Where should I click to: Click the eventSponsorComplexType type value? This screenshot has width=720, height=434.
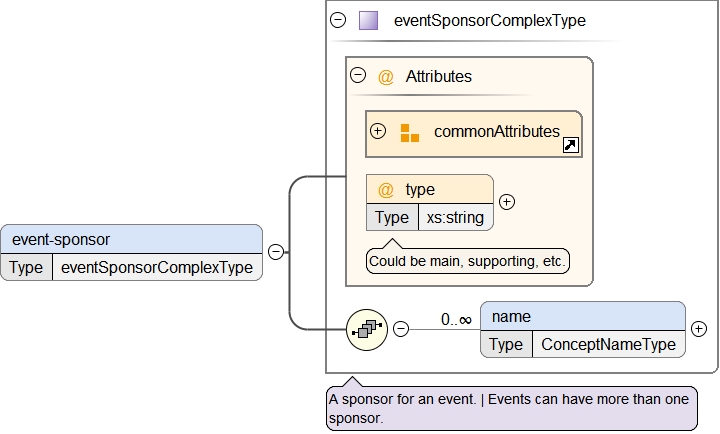pyautogui.click(x=158, y=267)
